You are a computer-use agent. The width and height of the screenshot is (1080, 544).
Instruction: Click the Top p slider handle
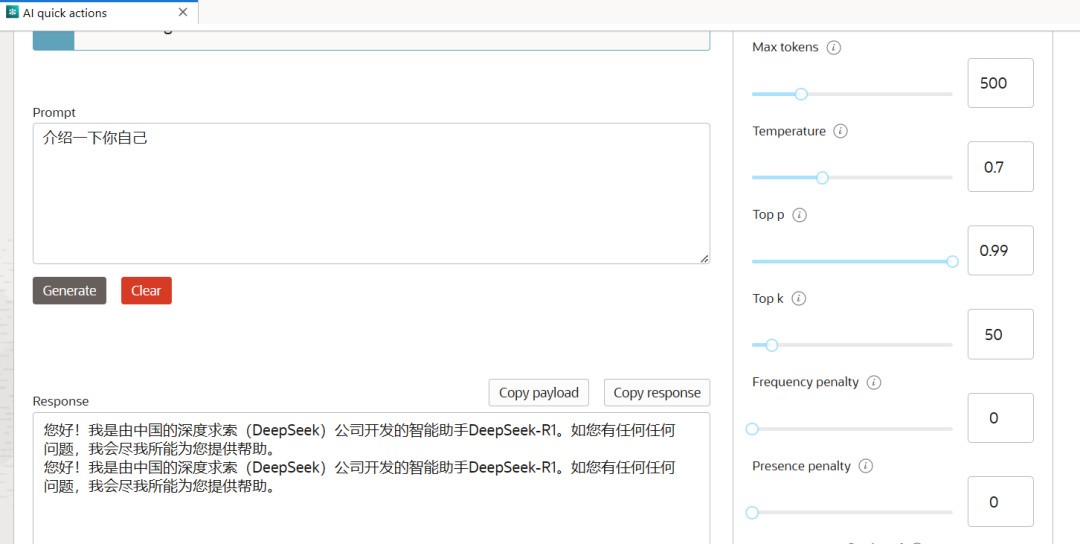pos(953,262)
